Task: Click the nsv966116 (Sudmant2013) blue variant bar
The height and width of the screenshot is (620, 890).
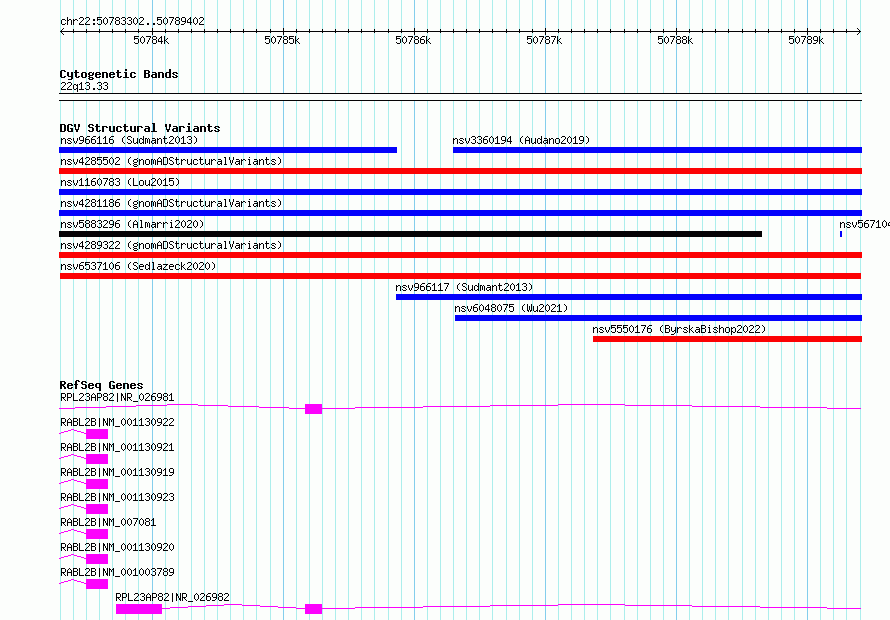Action: [x=228, y=150]
